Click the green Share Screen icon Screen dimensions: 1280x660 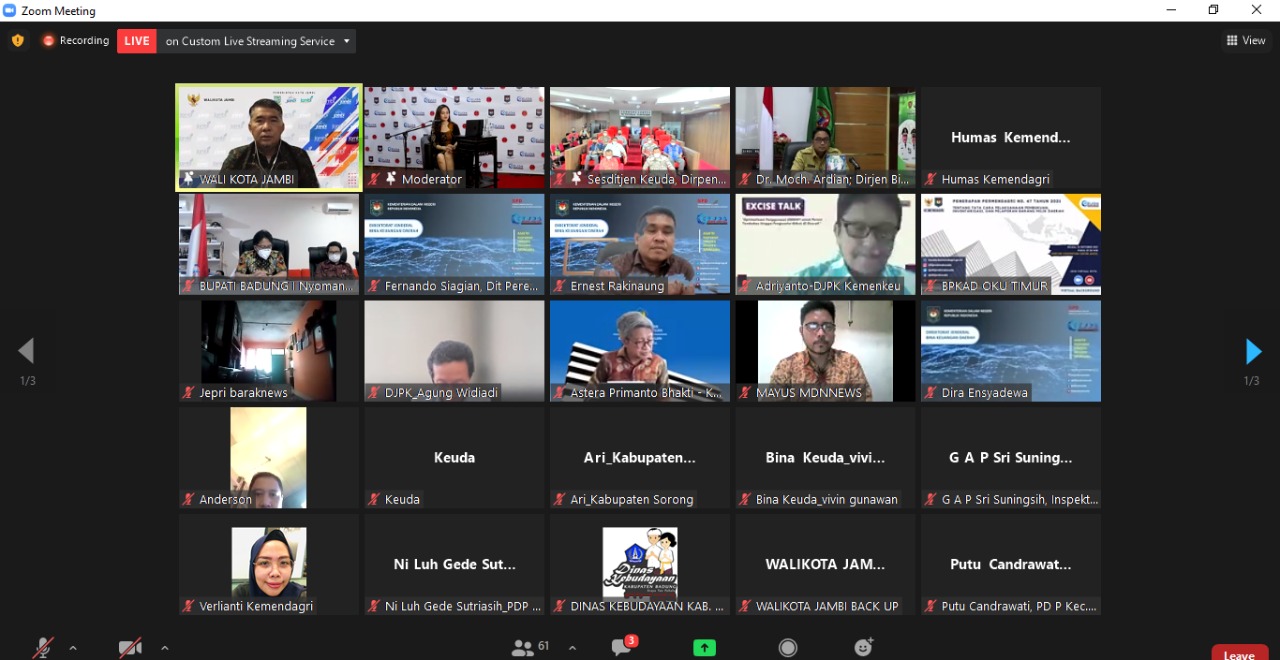tap(704, 648)
